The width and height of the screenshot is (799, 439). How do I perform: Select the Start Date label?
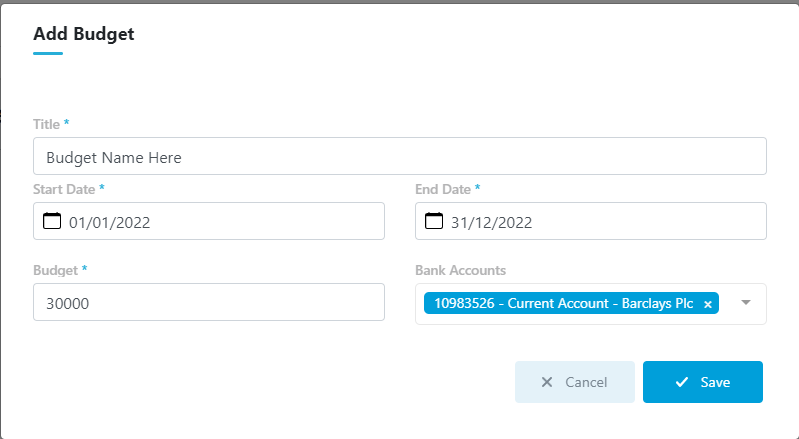(x=64, y=189)
